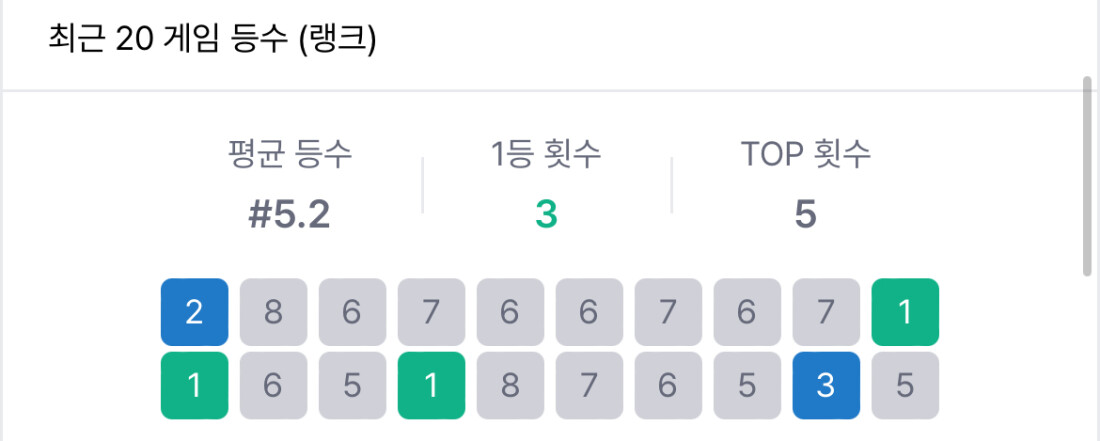The image size is (1100, 441).
Task: Select the 7 badge in the bottom row
Action: pyautogui.click(x=589, y=385)
